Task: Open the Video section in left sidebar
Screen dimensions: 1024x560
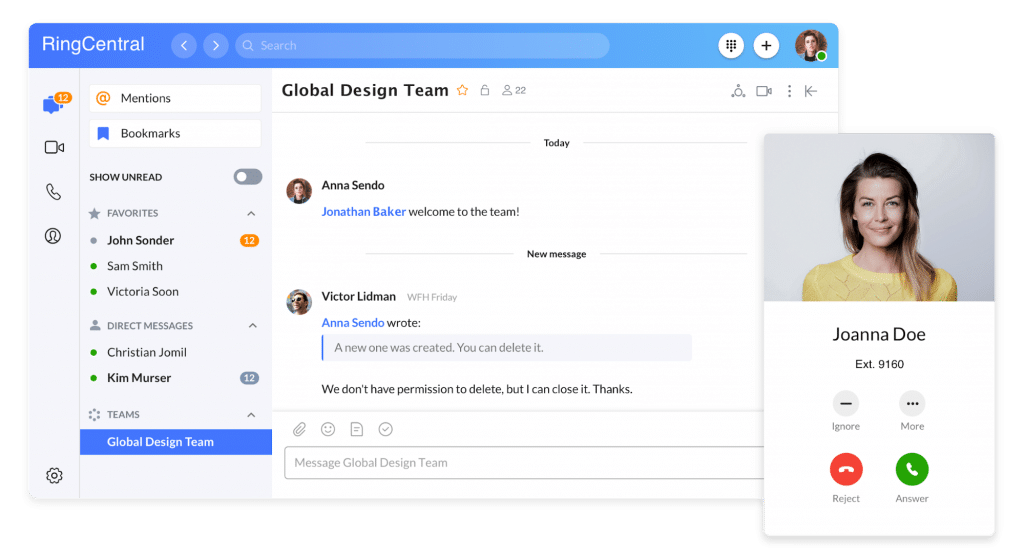Action: coord(54,148)
